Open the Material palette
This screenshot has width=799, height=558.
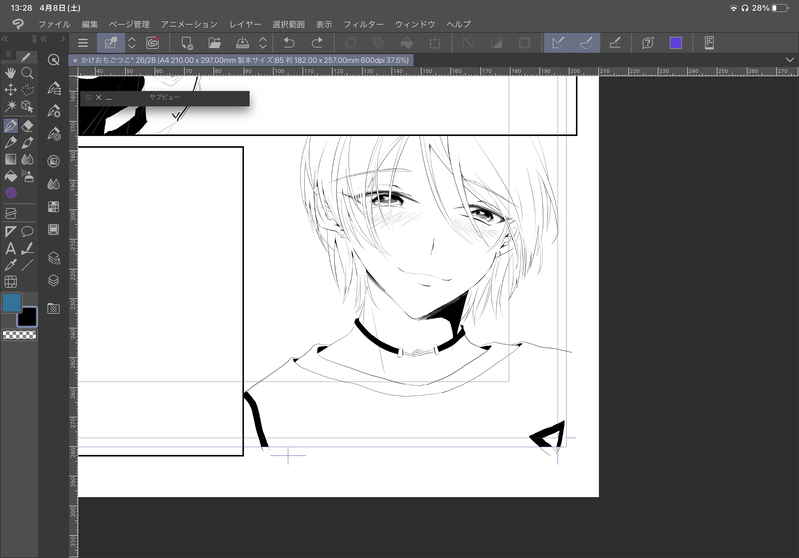[x=54, y=308]
